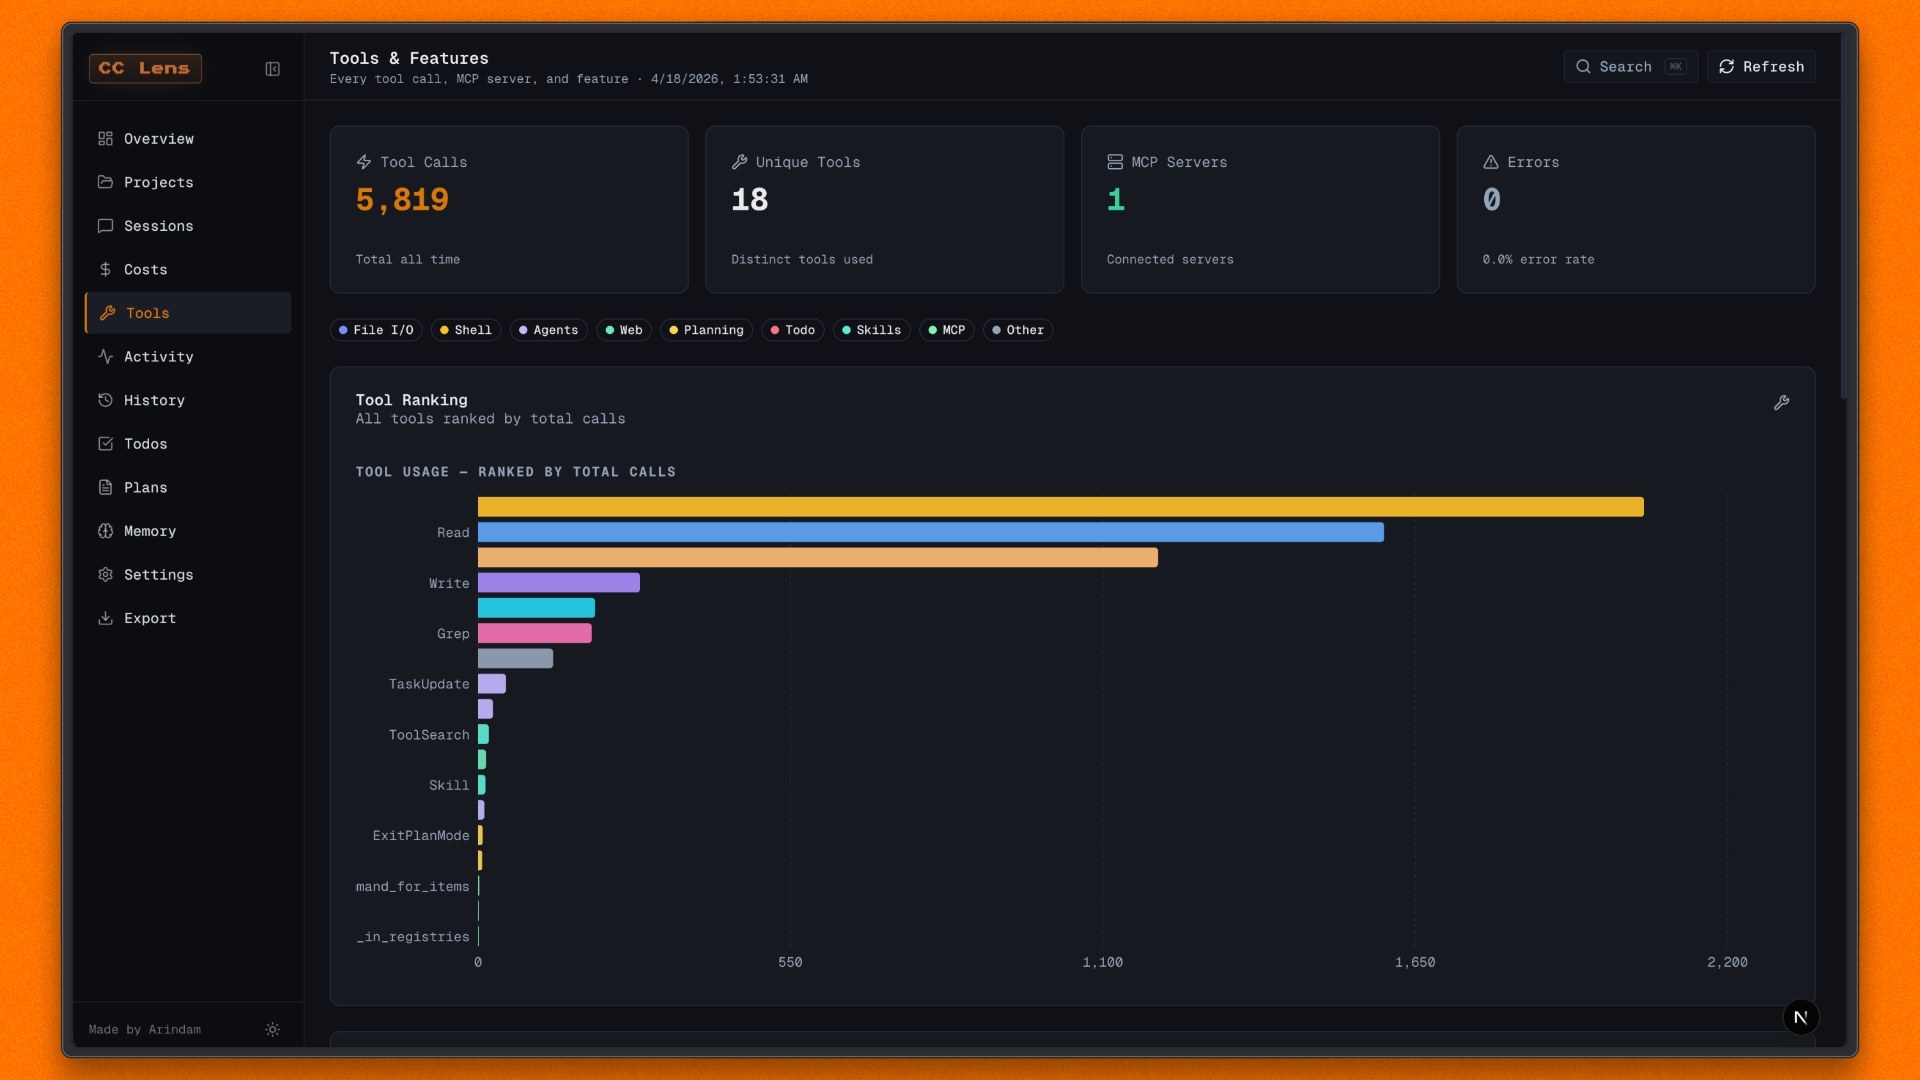The height and width of the screenshot is (1080, 1920).
Task: Click the Plans document icon
Action: point(106,487)
